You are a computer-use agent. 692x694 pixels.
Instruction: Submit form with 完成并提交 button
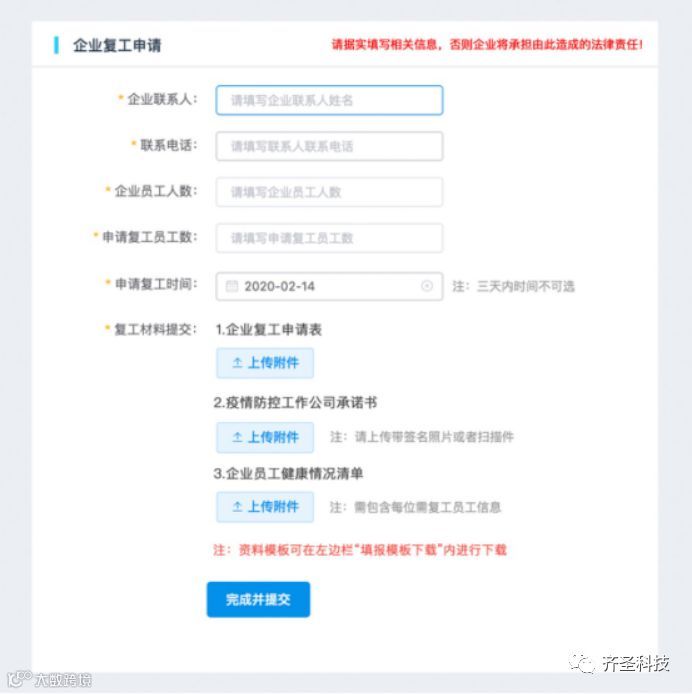point(258,599)
